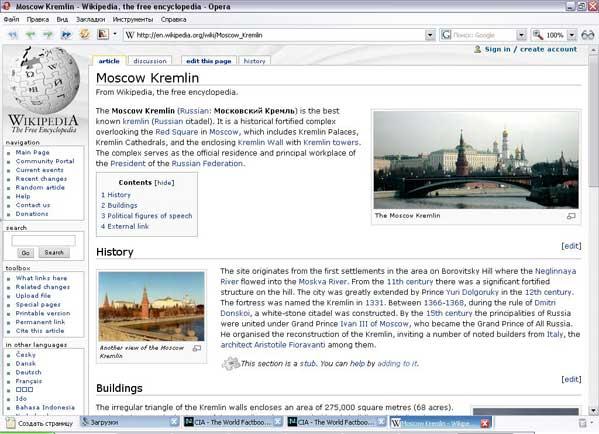The height and width of the screenshot is (434, 599).
Task: Go forward using the green Forward arrow
Action: [48, 35]
